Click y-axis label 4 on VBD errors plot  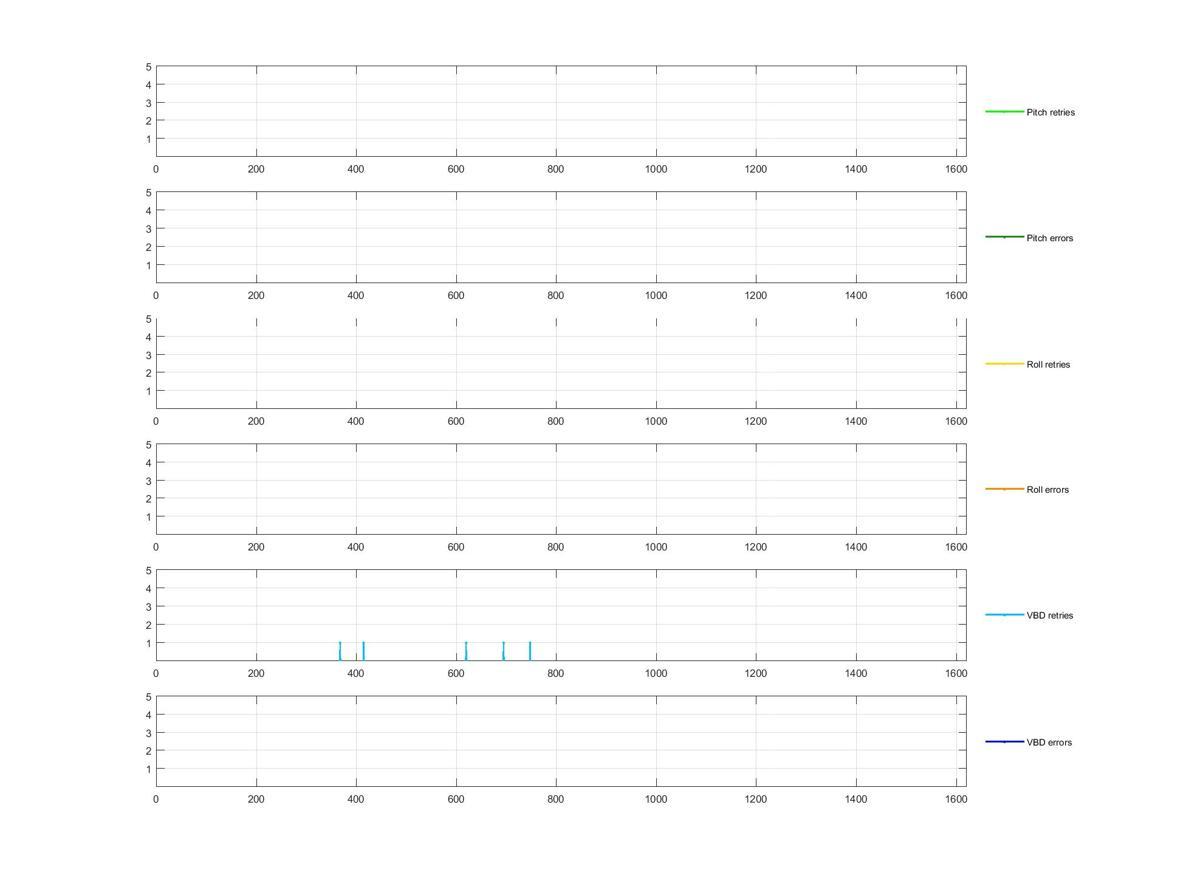pos(148,715)
